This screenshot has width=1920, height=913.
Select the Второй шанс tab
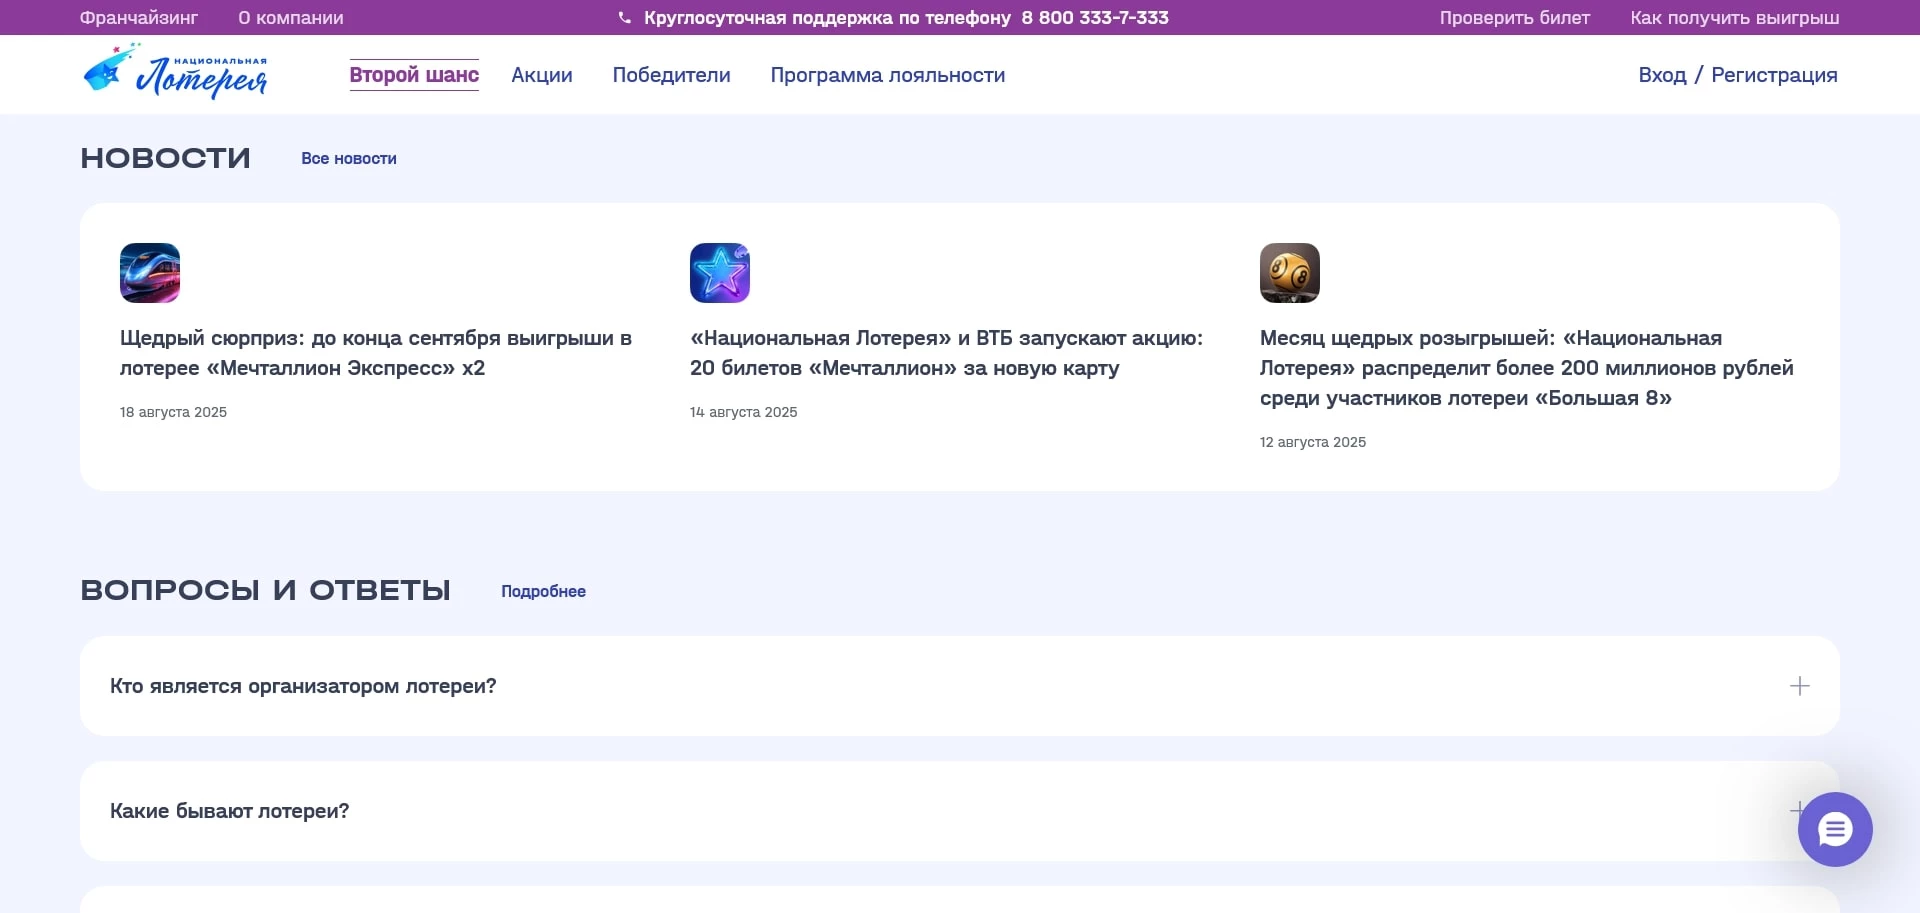point(414,74)
